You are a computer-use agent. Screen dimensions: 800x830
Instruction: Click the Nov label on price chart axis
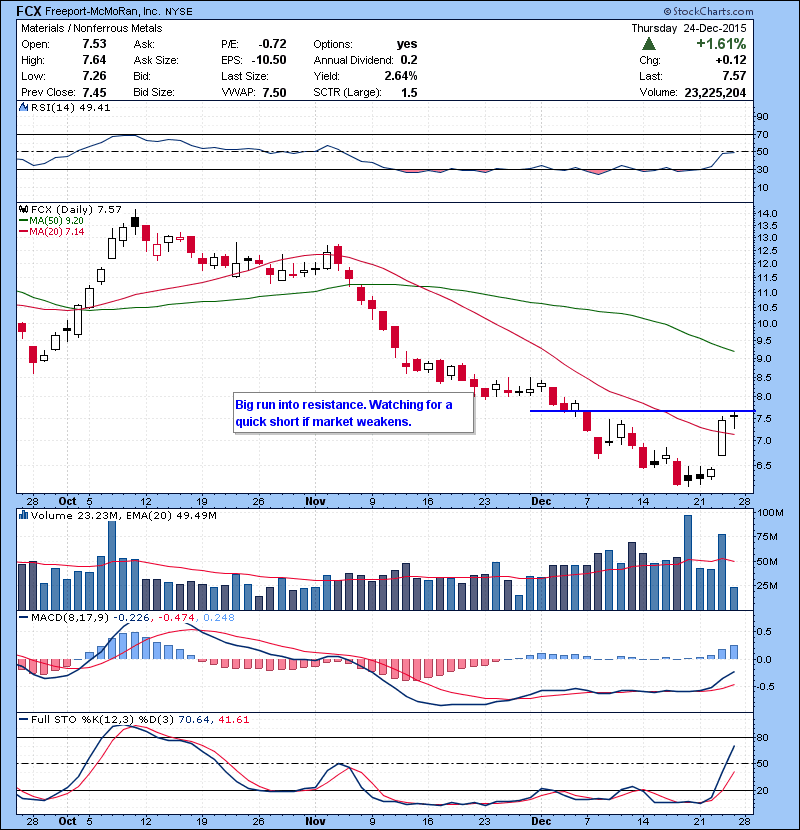(316, 501)
